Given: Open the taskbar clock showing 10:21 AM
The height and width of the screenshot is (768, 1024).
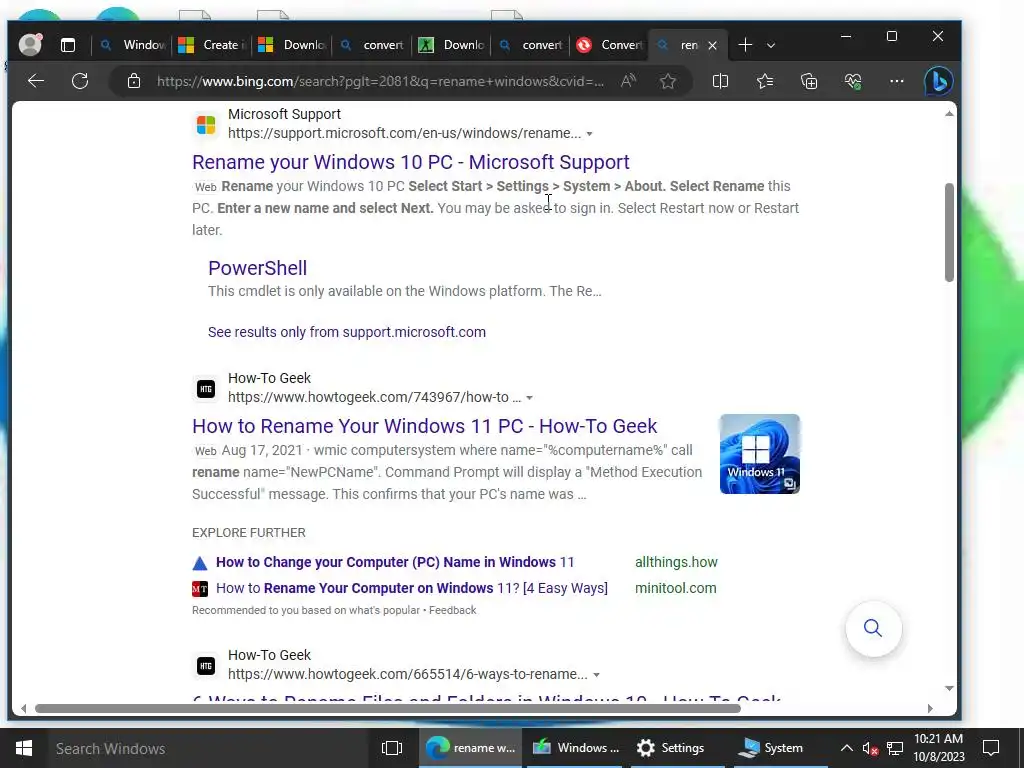Looking at the screenshot, I should point(938,748).
